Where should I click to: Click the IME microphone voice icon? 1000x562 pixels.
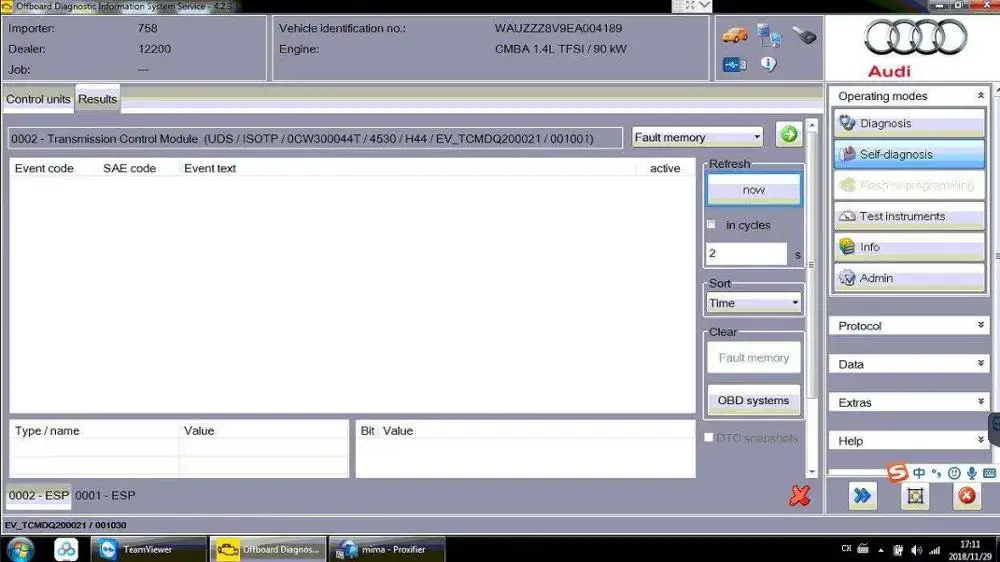click(971, 473)
